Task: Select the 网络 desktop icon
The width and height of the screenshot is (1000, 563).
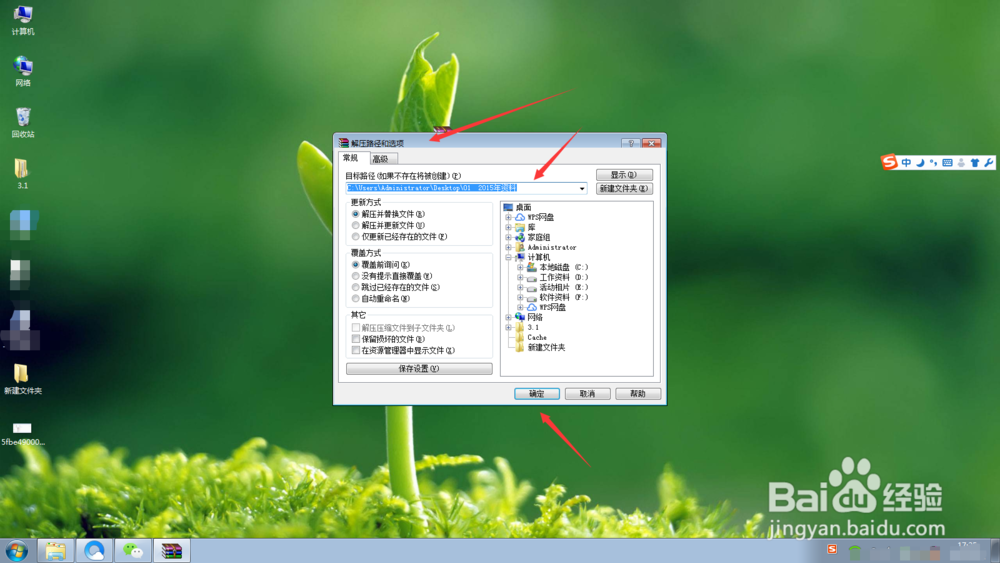Action: coord(23,71)
